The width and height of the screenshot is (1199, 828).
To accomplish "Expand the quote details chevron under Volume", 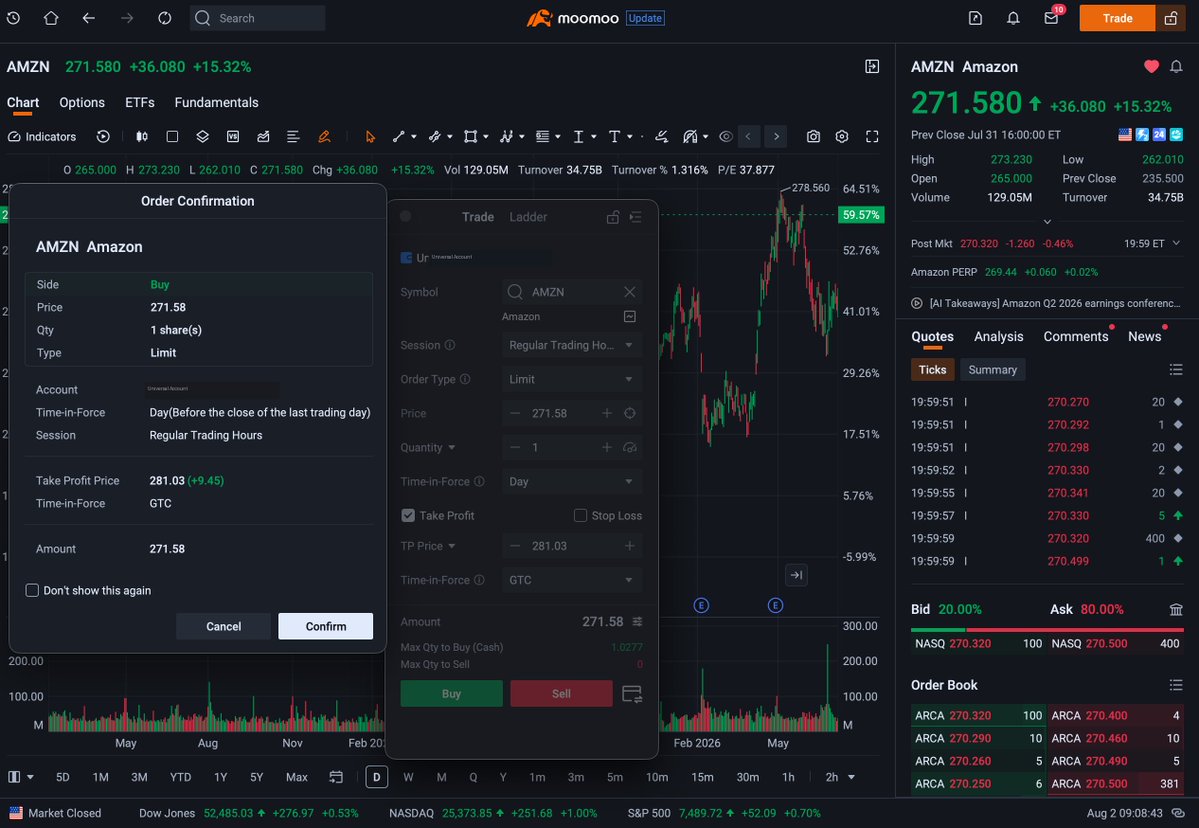I will click(x=1047, y=222).
